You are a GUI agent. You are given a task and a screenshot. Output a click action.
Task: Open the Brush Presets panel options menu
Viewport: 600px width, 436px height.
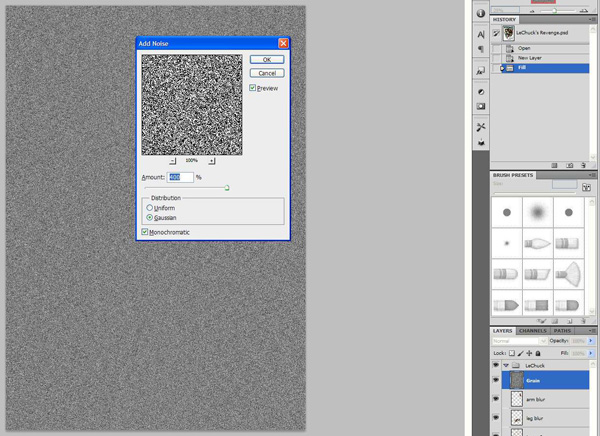pyautogui.click(x=592, y=175)
